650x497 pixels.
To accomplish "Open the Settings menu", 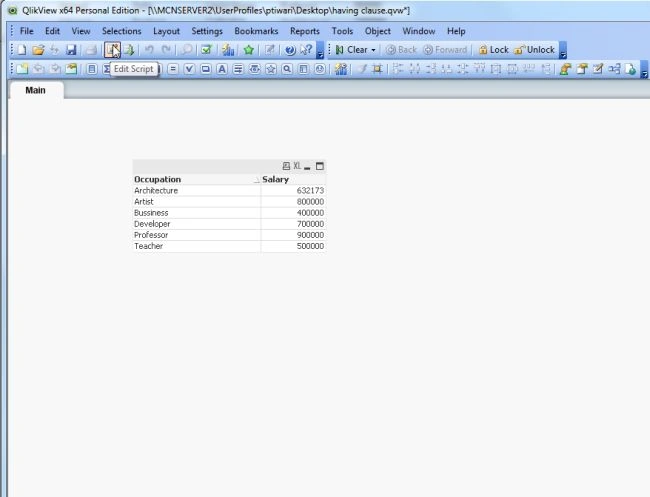I will (x=207, y=31).
